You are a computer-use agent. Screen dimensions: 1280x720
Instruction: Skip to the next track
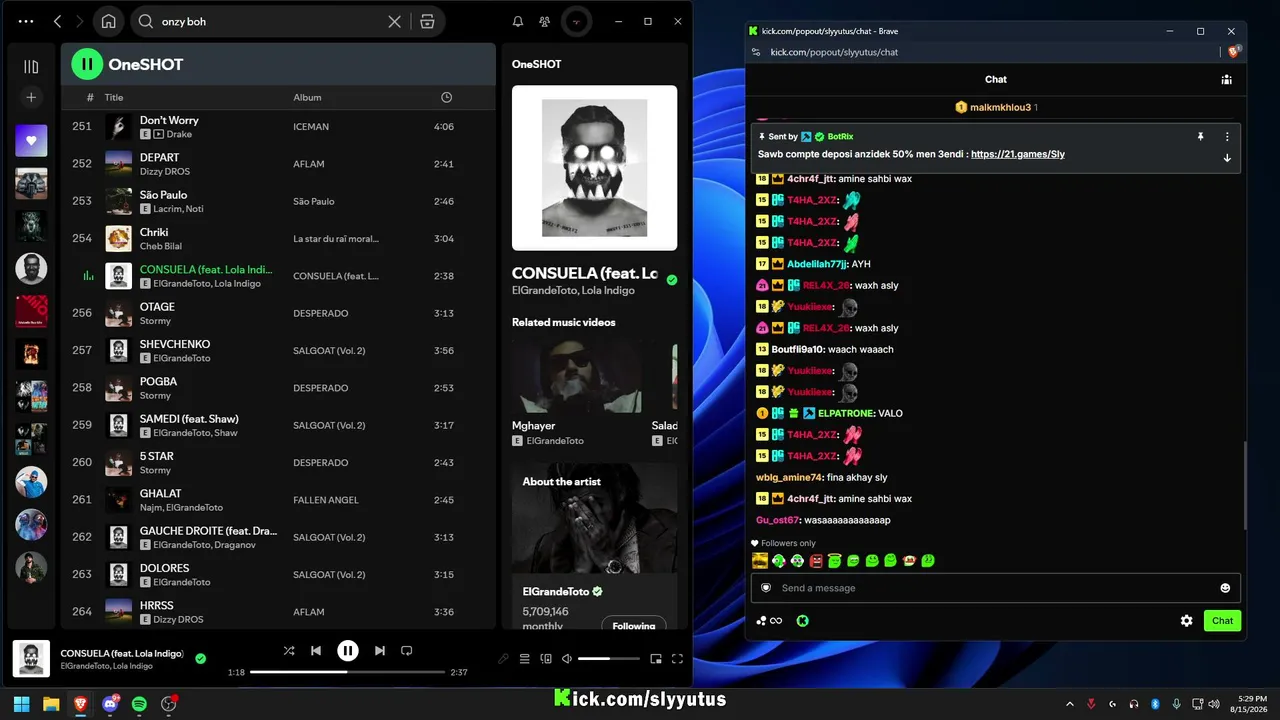(x=379, y=651)
